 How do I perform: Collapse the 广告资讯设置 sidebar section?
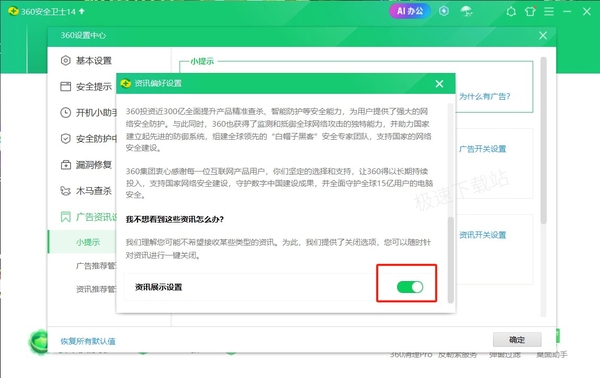coord(96,217)
